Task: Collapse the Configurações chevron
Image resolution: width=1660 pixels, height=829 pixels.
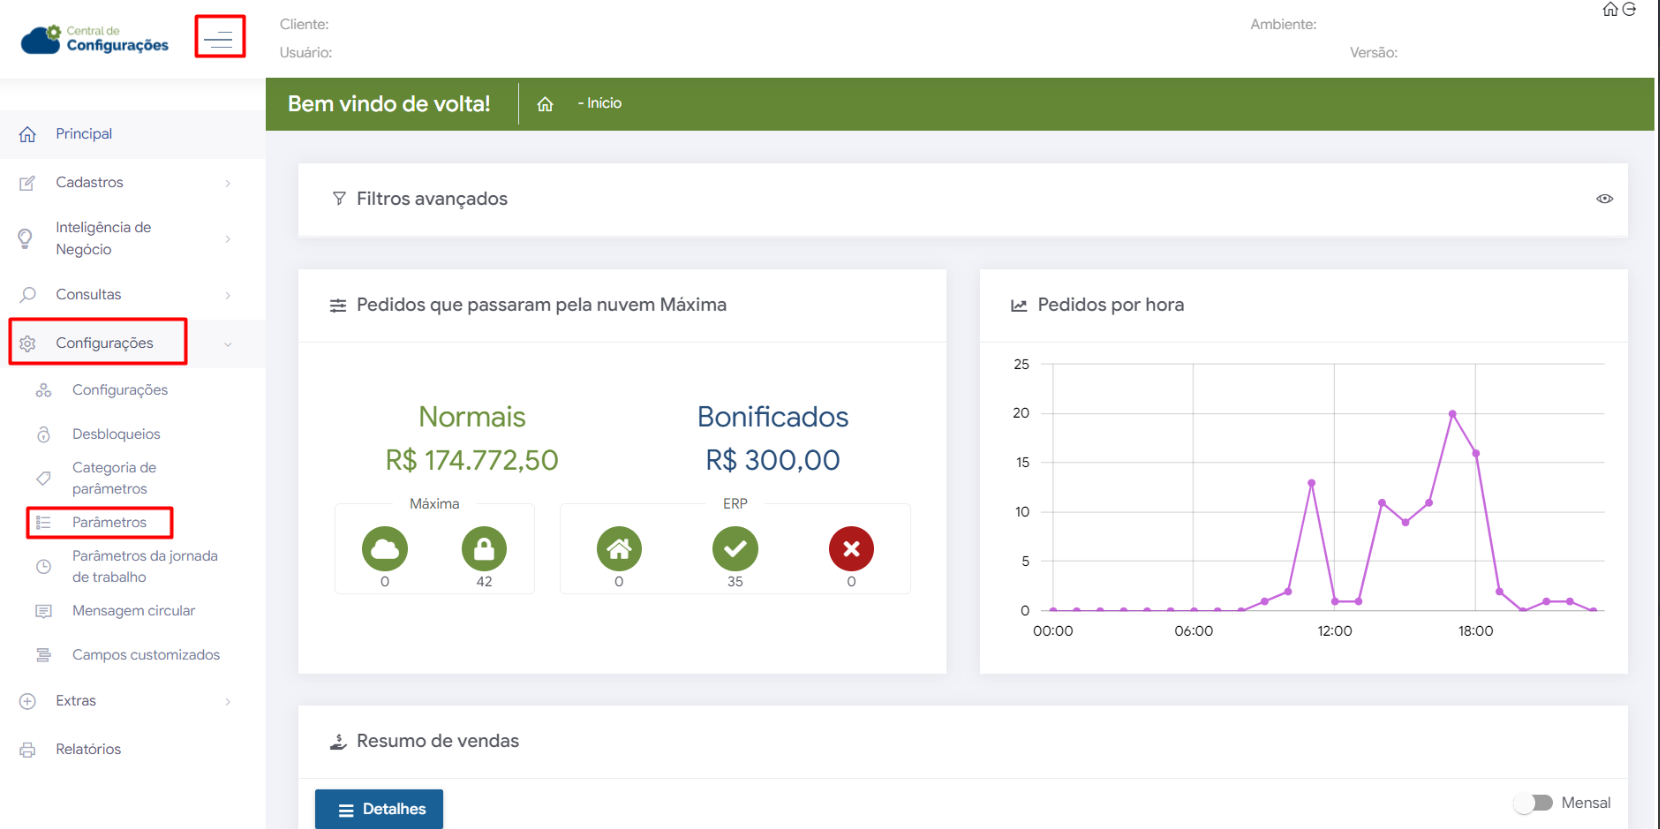Action: pos(228,344)
